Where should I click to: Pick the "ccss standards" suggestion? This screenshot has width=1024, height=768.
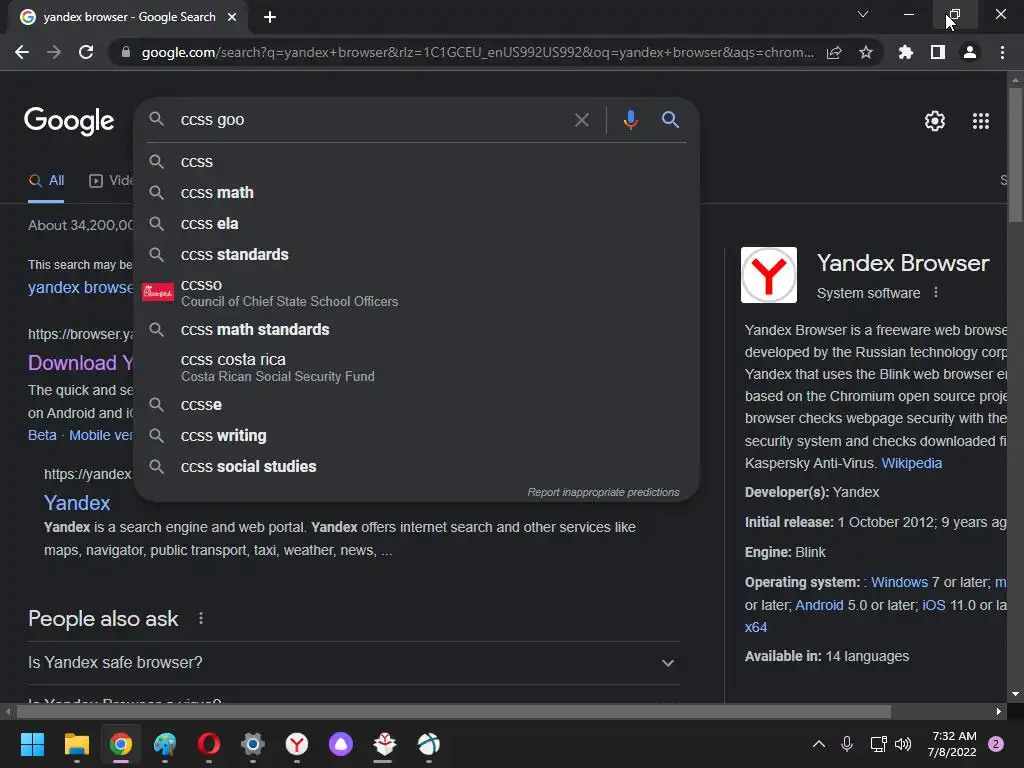point(417,254)
